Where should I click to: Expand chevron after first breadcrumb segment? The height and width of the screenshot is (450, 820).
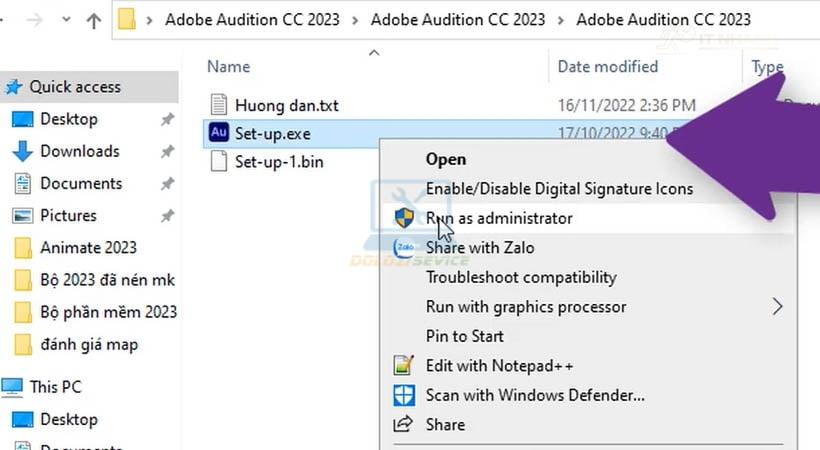pos(355,21)
